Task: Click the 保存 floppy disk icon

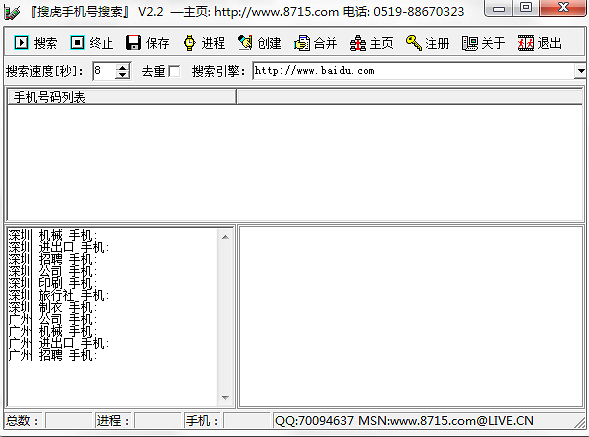Action: [x=133, y=43]
